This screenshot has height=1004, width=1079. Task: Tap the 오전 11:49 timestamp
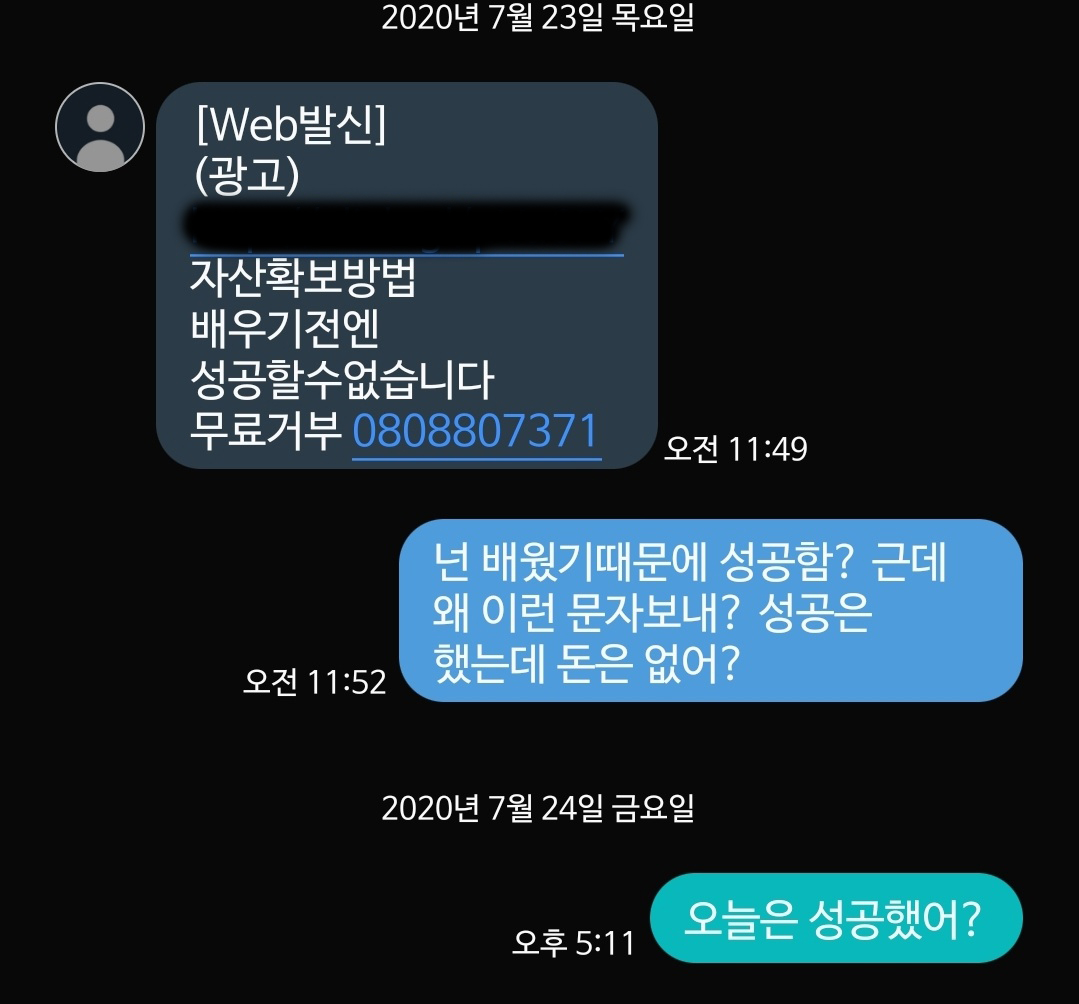(736, 449)
